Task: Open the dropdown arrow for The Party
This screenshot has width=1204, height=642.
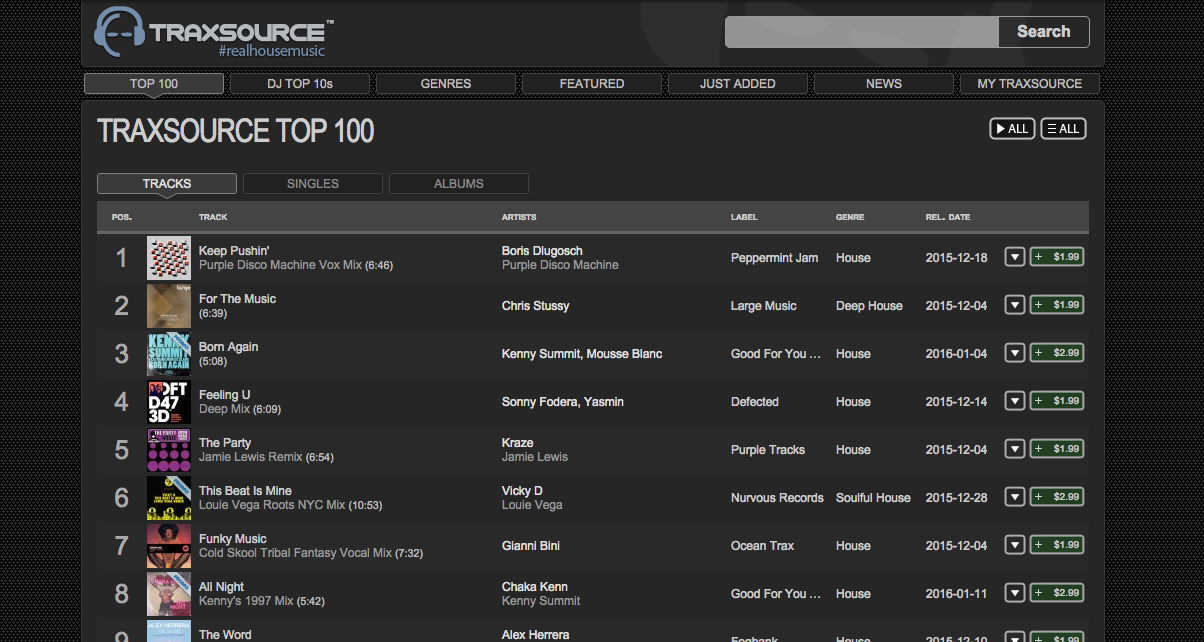Action: [1015, 449]
